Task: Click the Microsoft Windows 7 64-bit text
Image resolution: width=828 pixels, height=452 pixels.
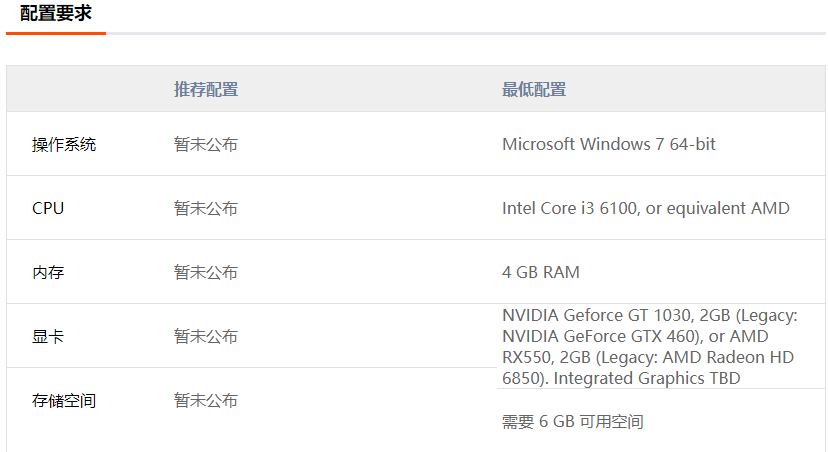Action: 609,144
